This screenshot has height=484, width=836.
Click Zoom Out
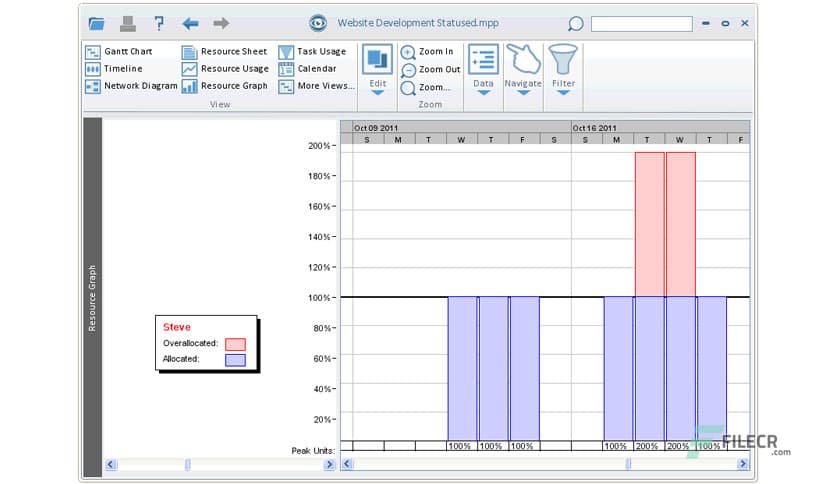point(430,69)
